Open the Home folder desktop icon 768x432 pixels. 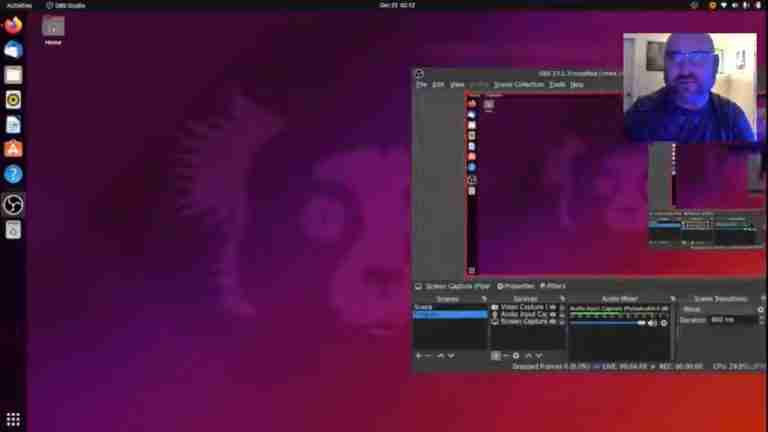pos(53,30)
